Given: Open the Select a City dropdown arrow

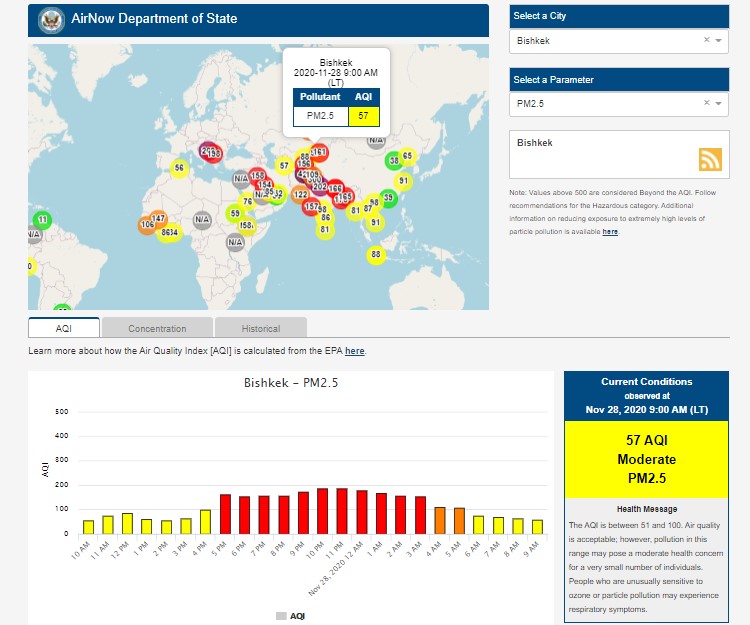Looking at the screenshot, I should point(720,41).
